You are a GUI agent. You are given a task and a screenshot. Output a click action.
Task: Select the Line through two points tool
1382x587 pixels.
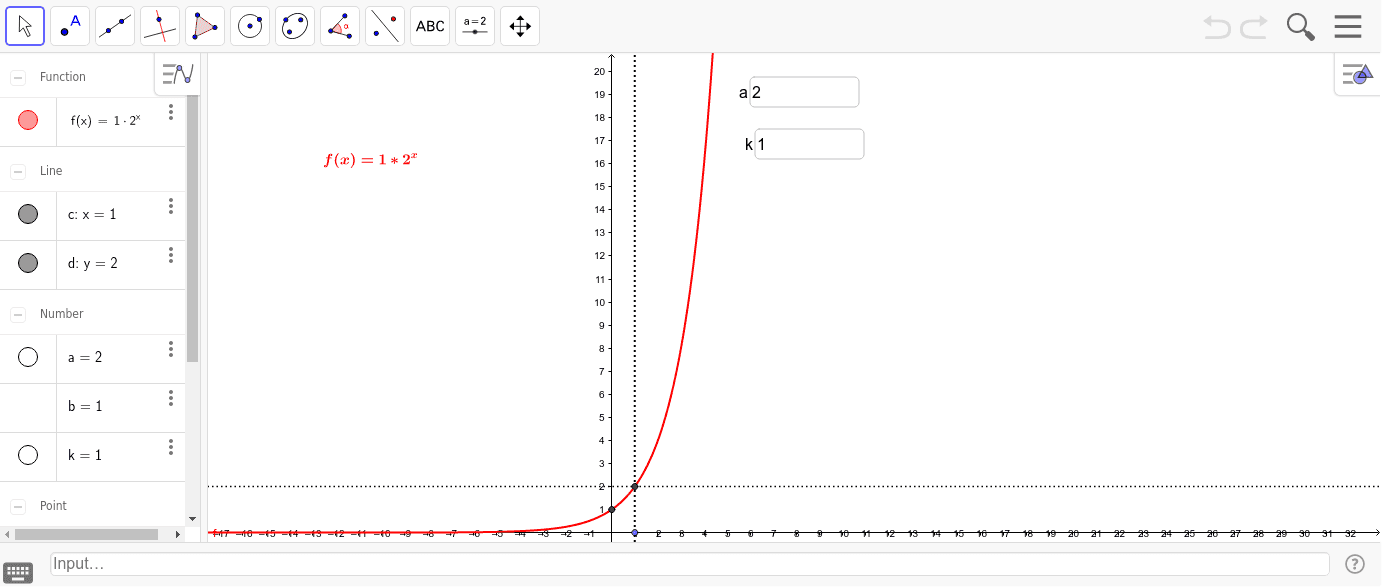coord(115,26)
